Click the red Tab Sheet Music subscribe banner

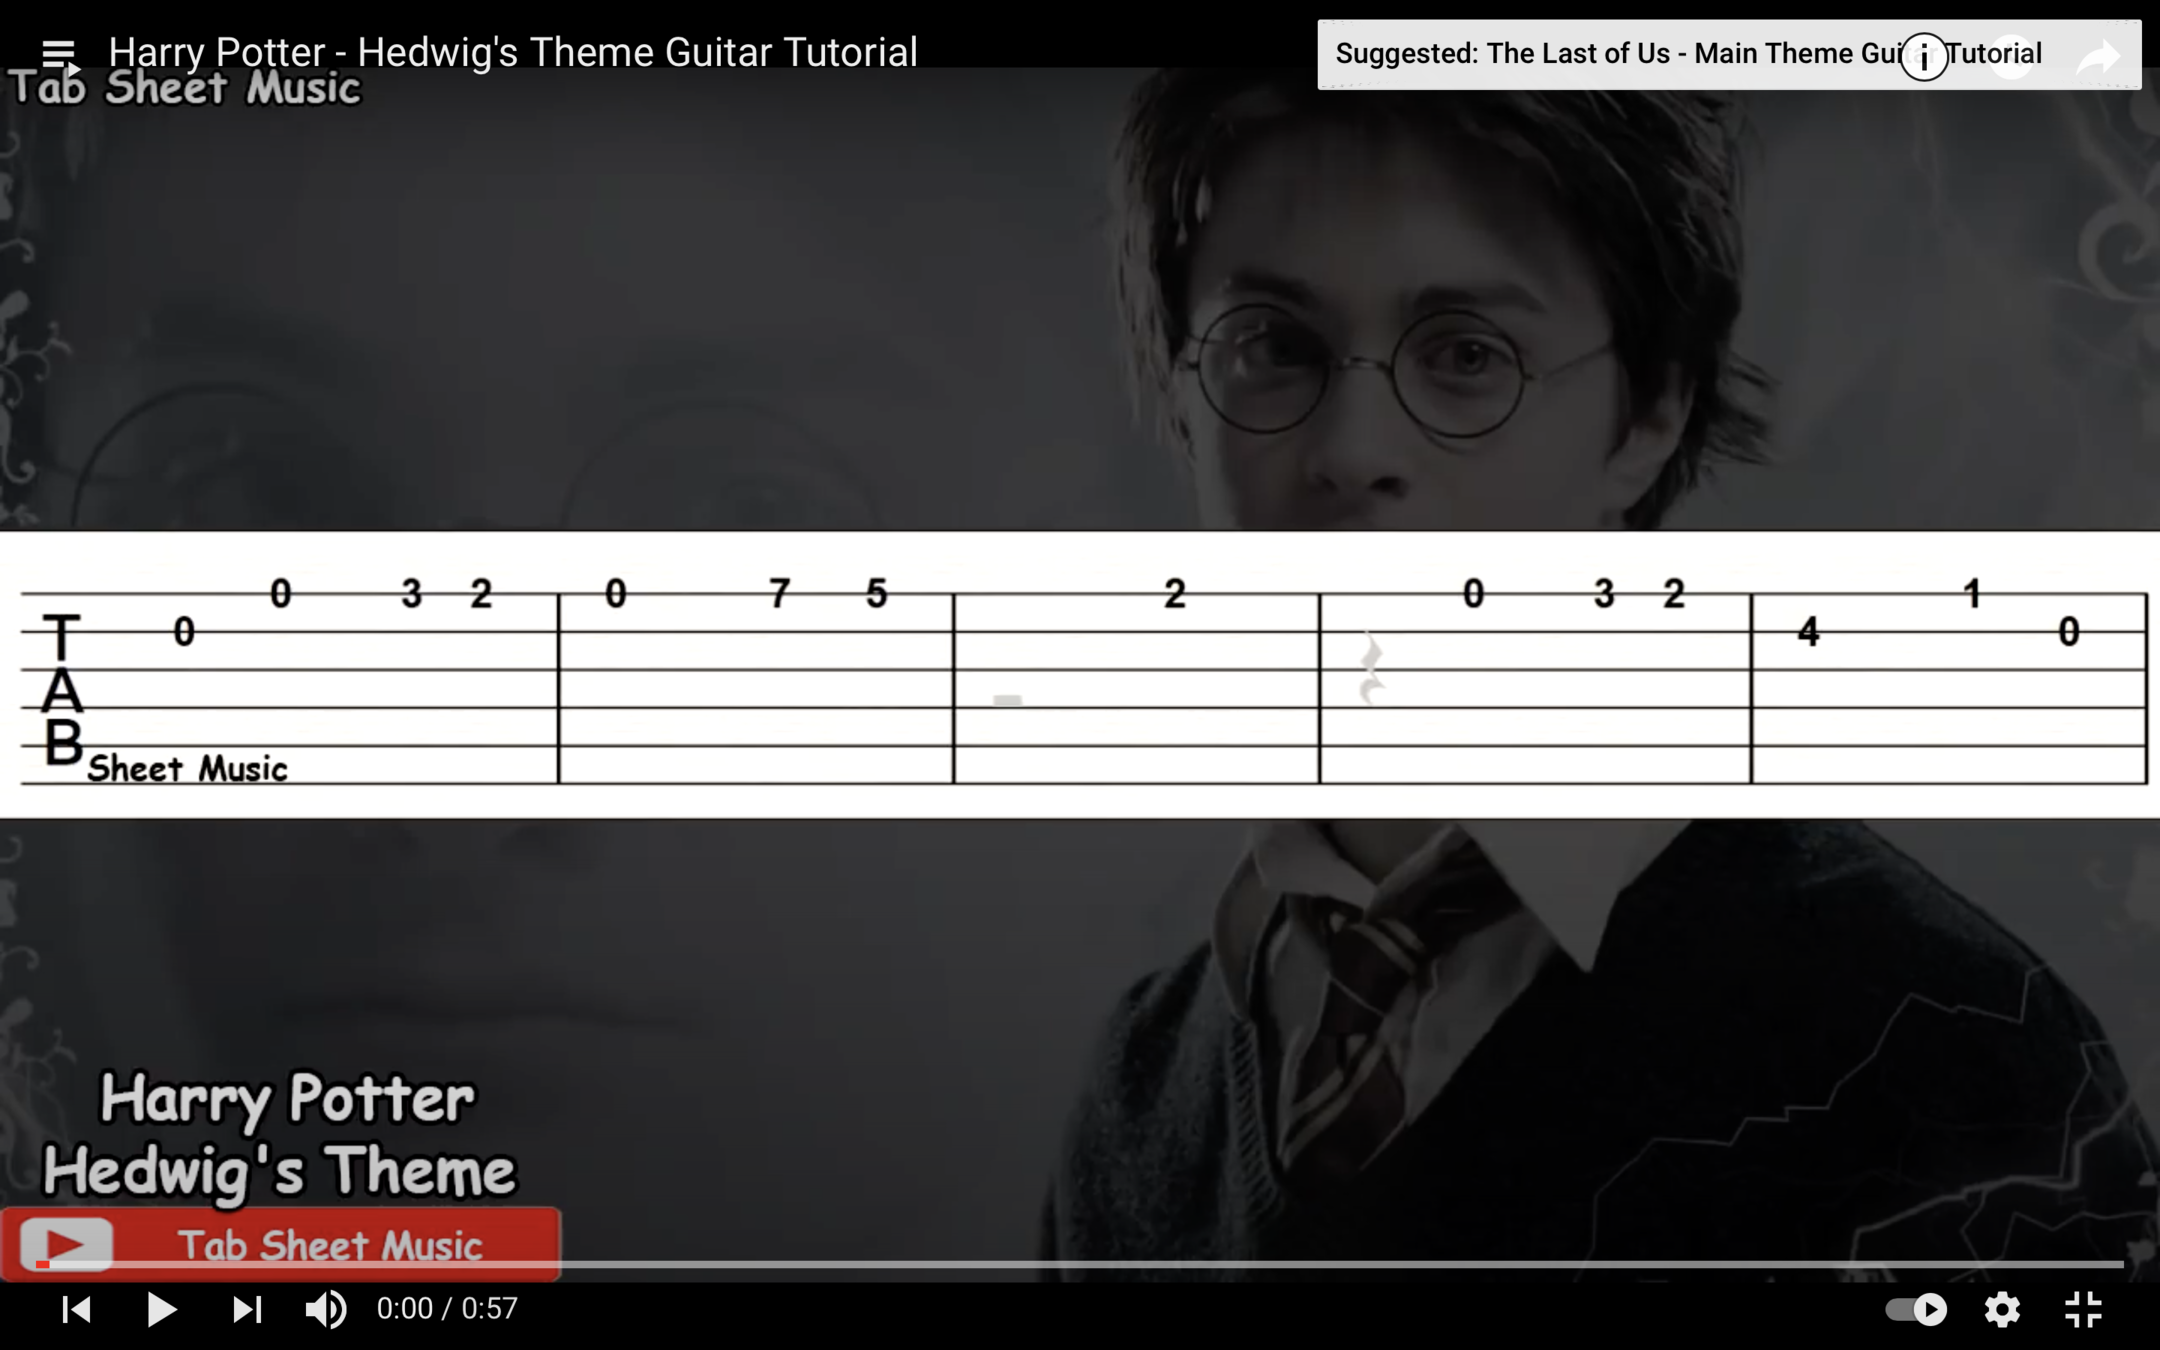coord(280,1244)
